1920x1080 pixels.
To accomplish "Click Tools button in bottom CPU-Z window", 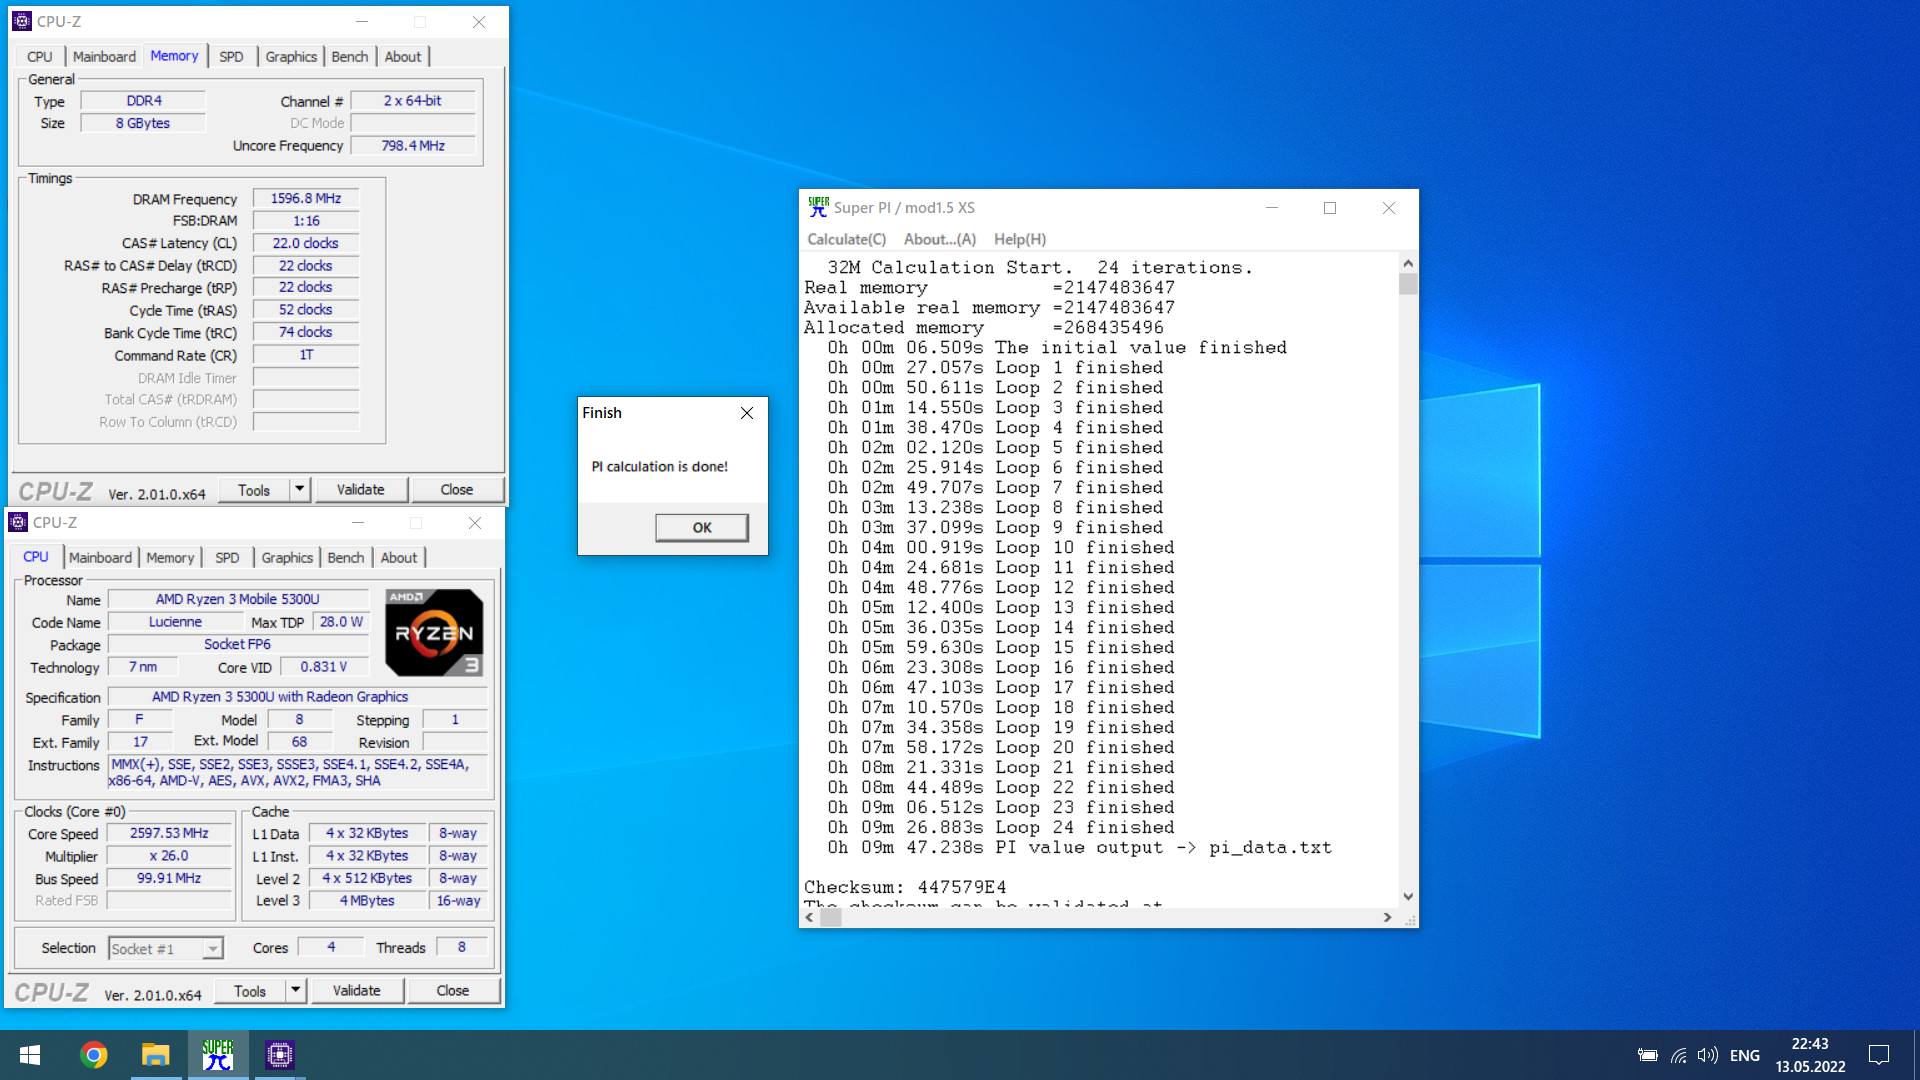I will coord(250,990).
